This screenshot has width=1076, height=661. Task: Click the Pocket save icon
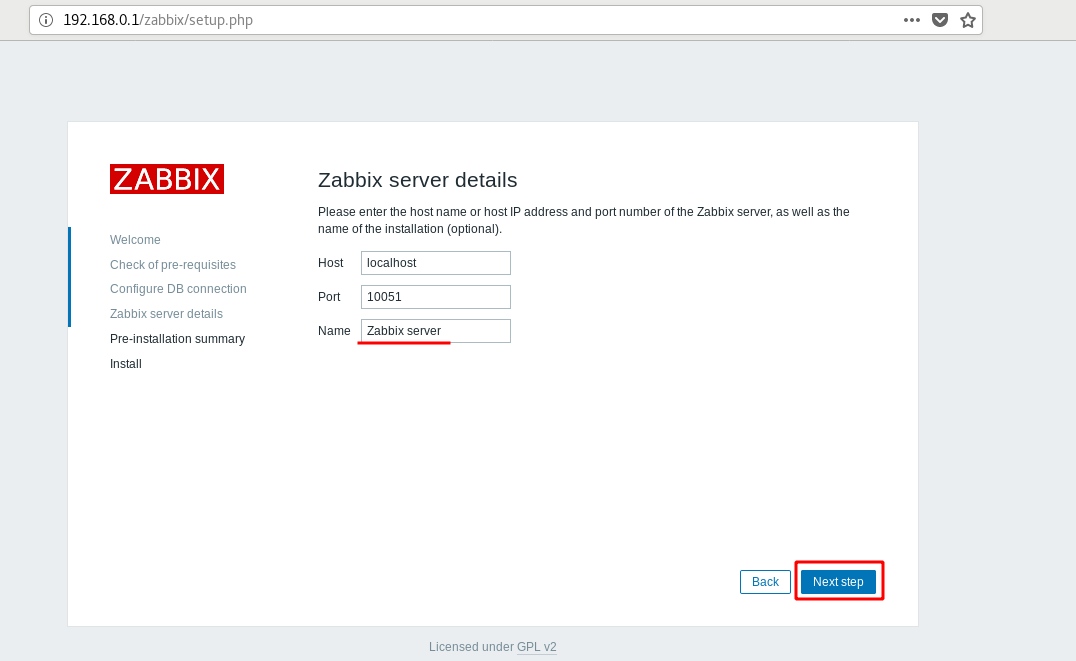pos(939,20)
